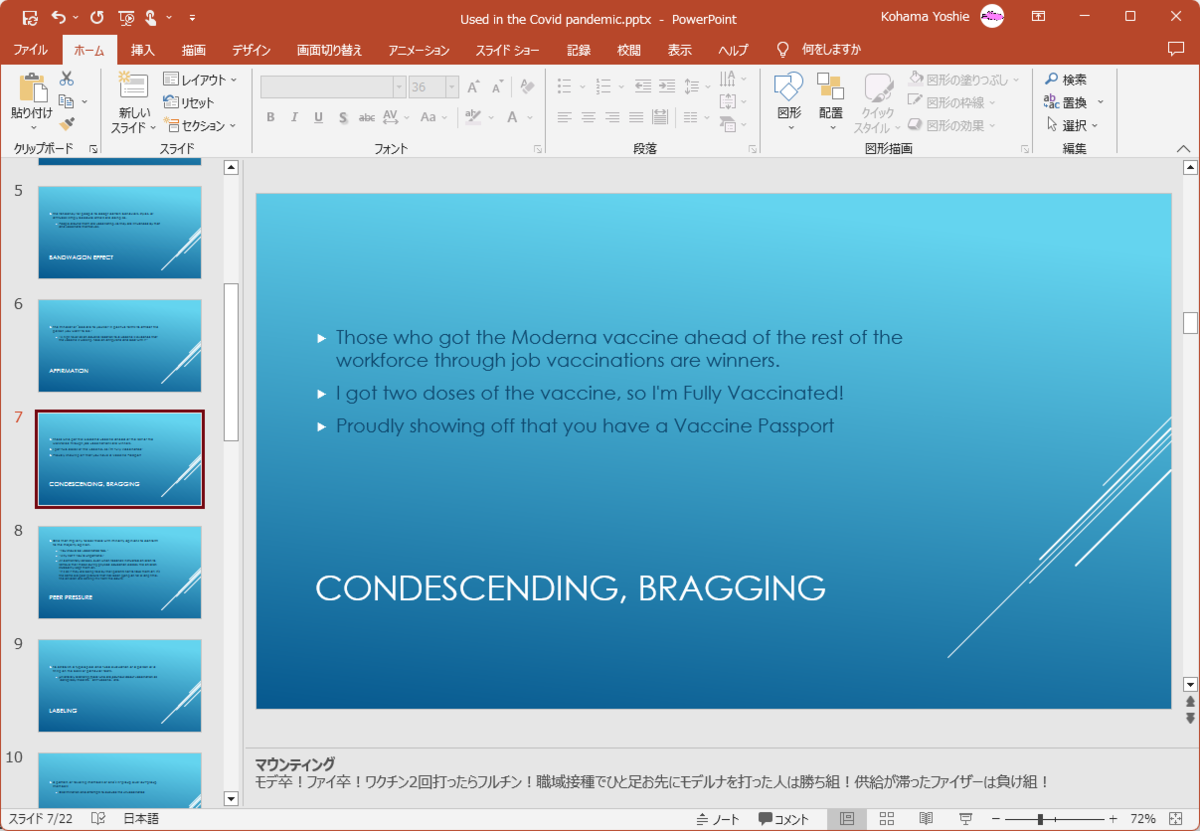Collapse the ribbon arrow
The width and height of the screenshot is (1200, 831).
point(1183,148)
